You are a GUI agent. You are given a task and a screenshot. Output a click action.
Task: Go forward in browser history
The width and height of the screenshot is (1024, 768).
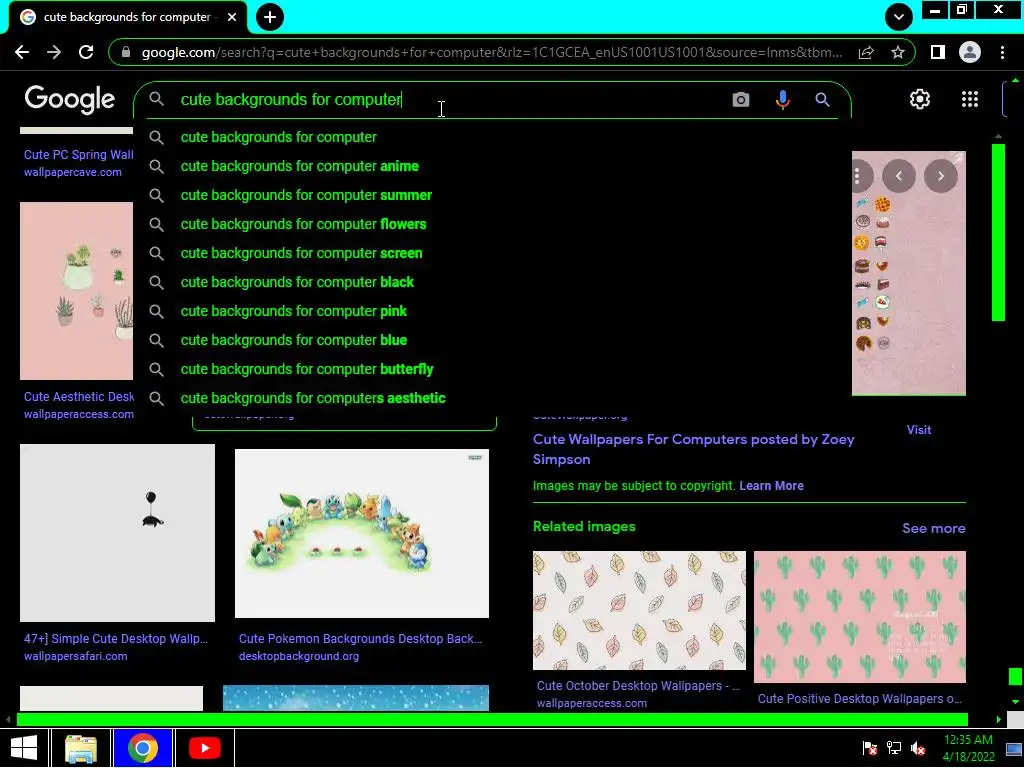tap(54, 52)
